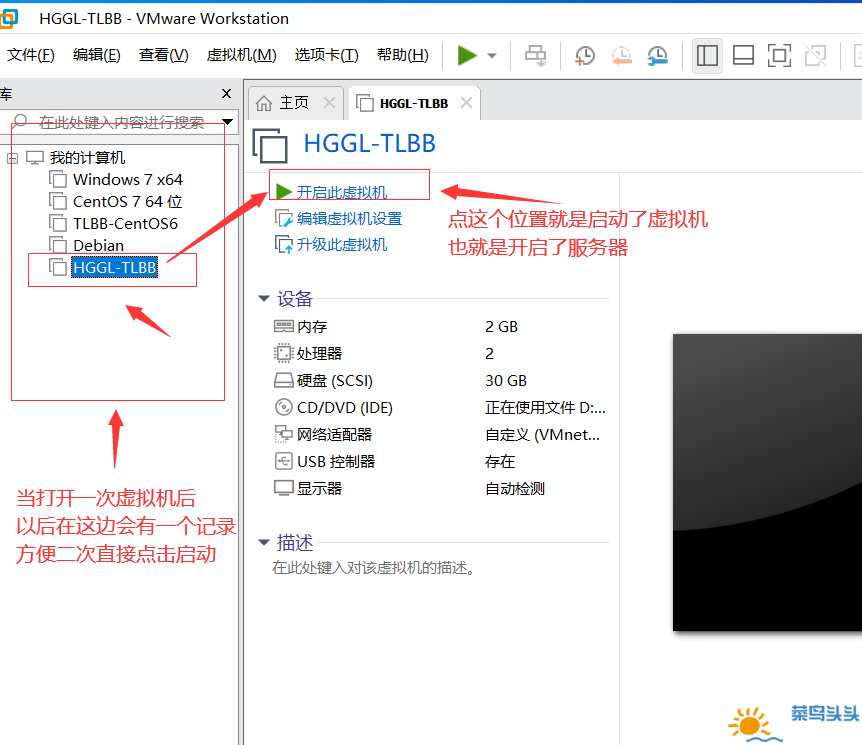Image resolution: width=862 pixels, height=745 pixels.
Task: Switch to the 主页 tab
Action: tap(294, 103)
